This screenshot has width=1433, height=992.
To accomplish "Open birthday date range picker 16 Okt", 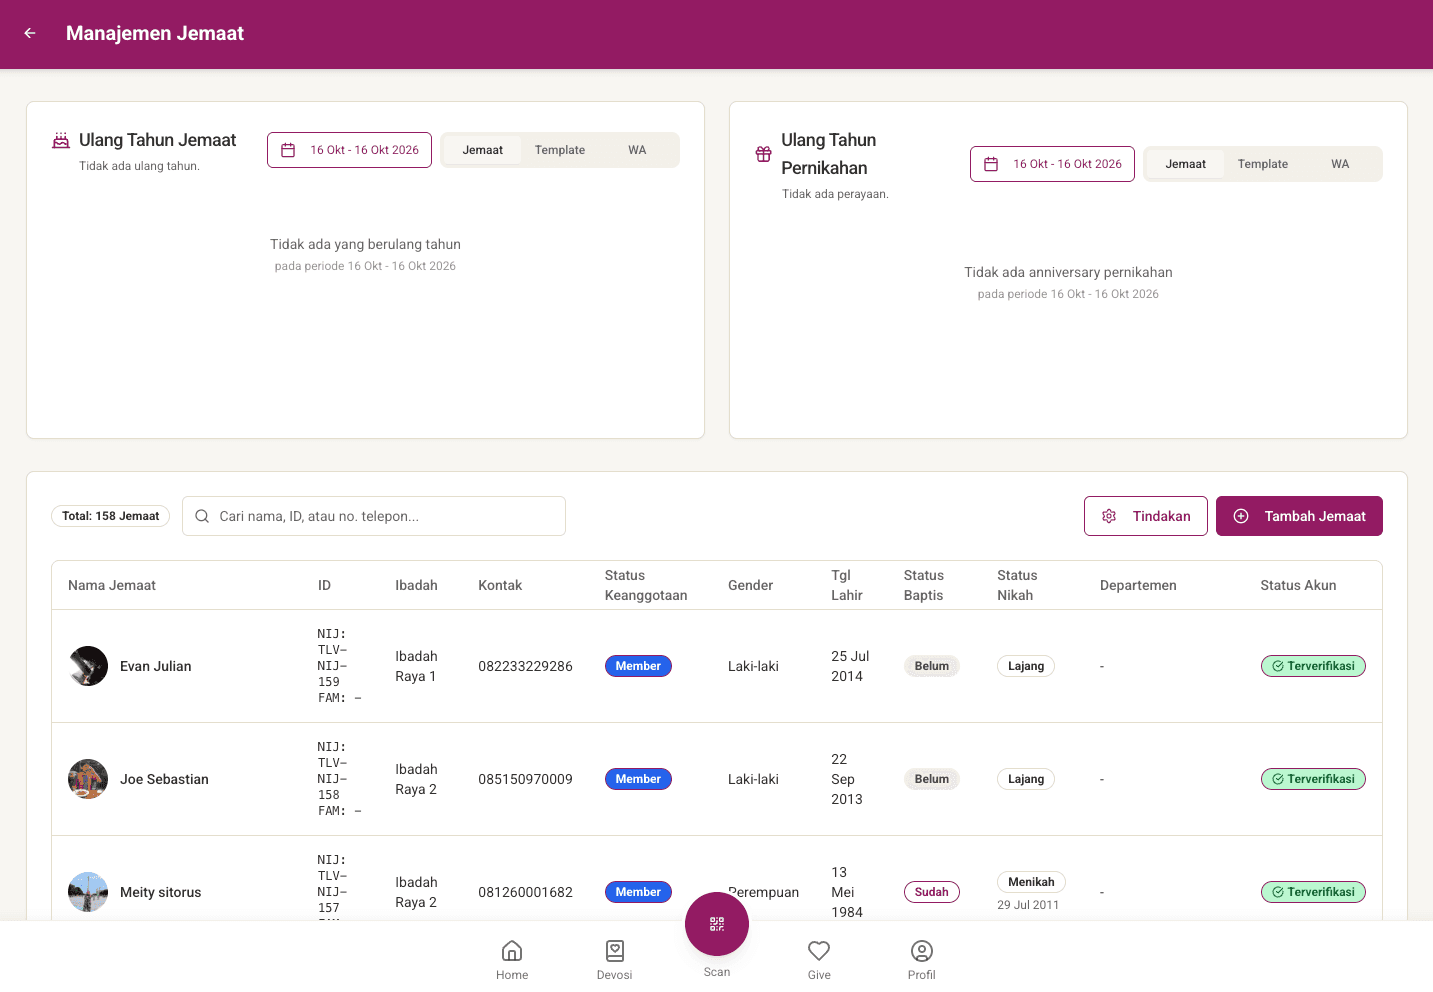I will 349,150.
